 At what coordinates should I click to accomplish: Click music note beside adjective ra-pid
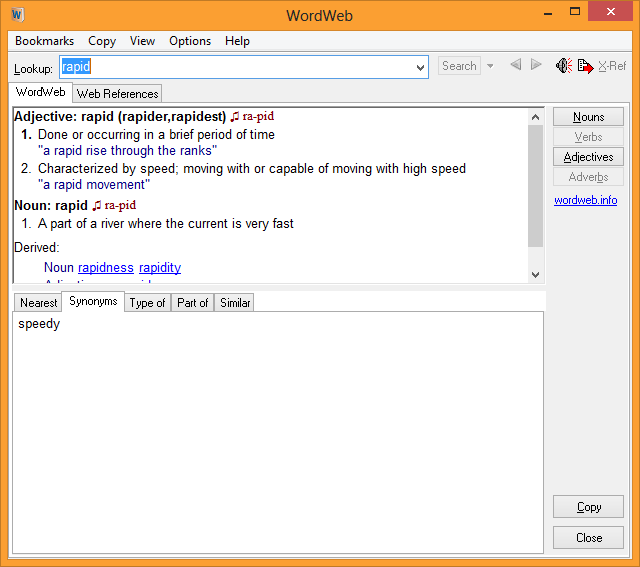[x=234, y=117]
